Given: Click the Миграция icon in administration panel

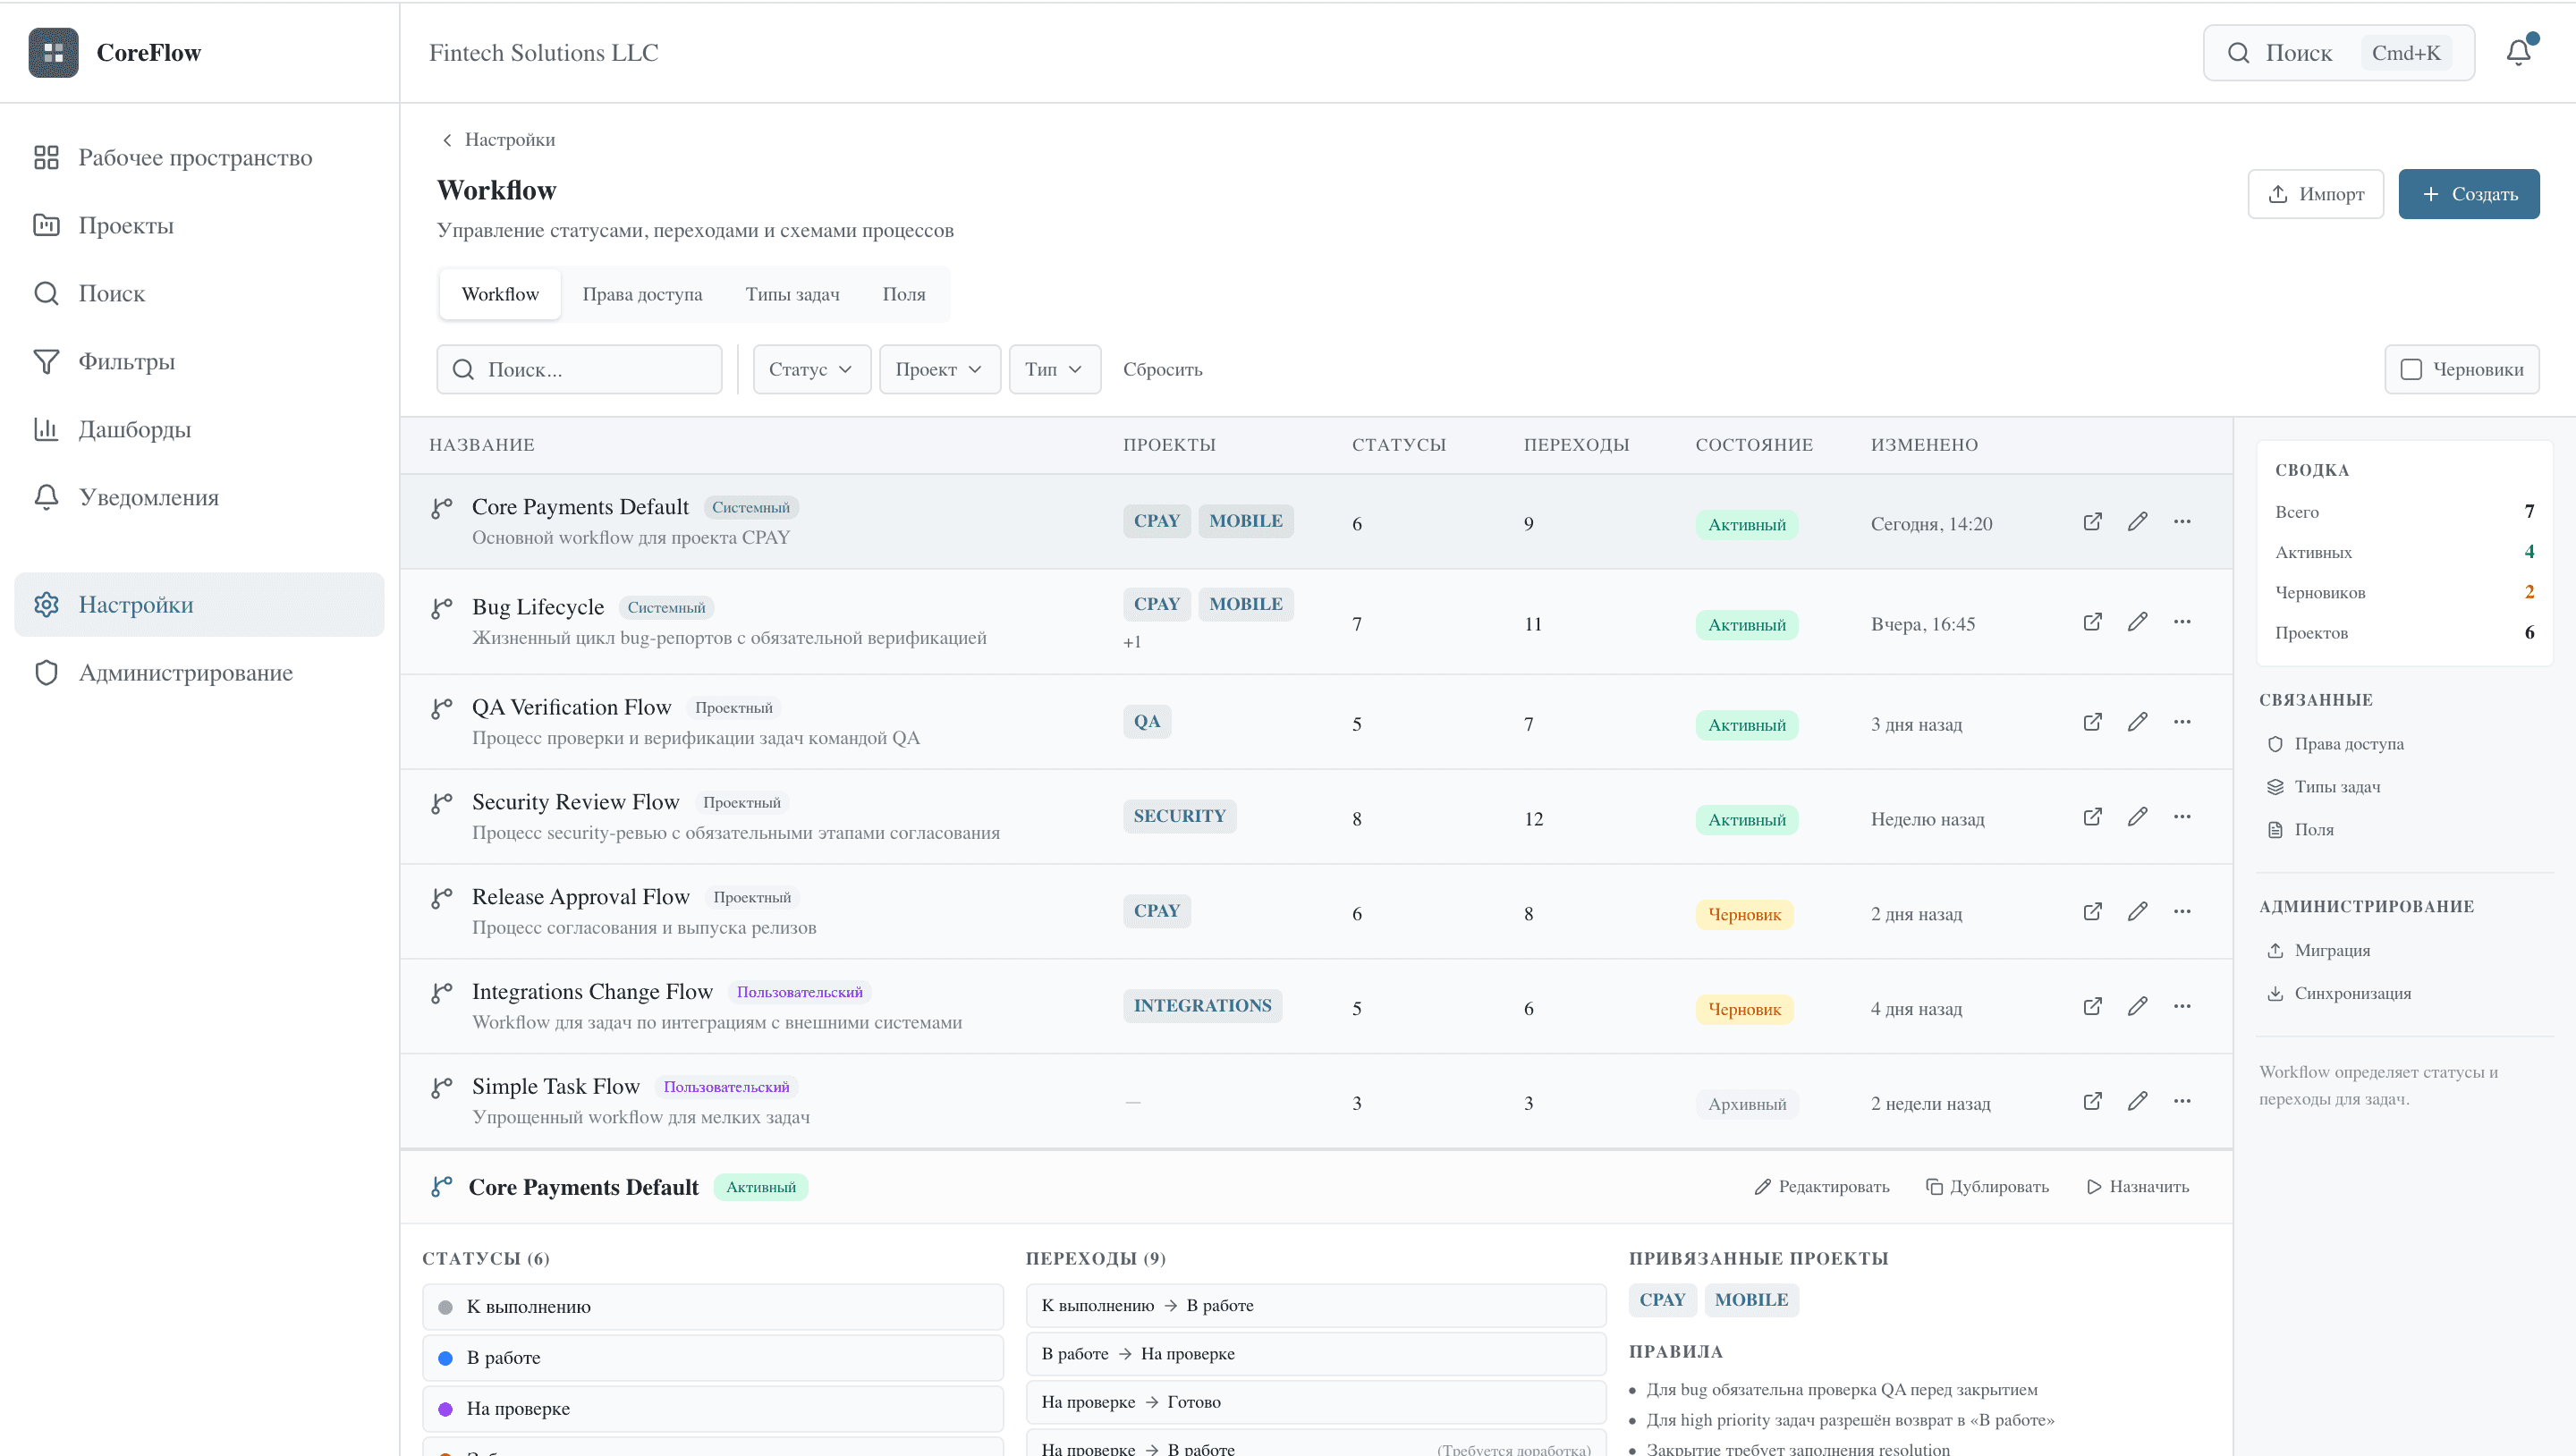Looking at the screenshot, I should click(x=2275, y=949).
